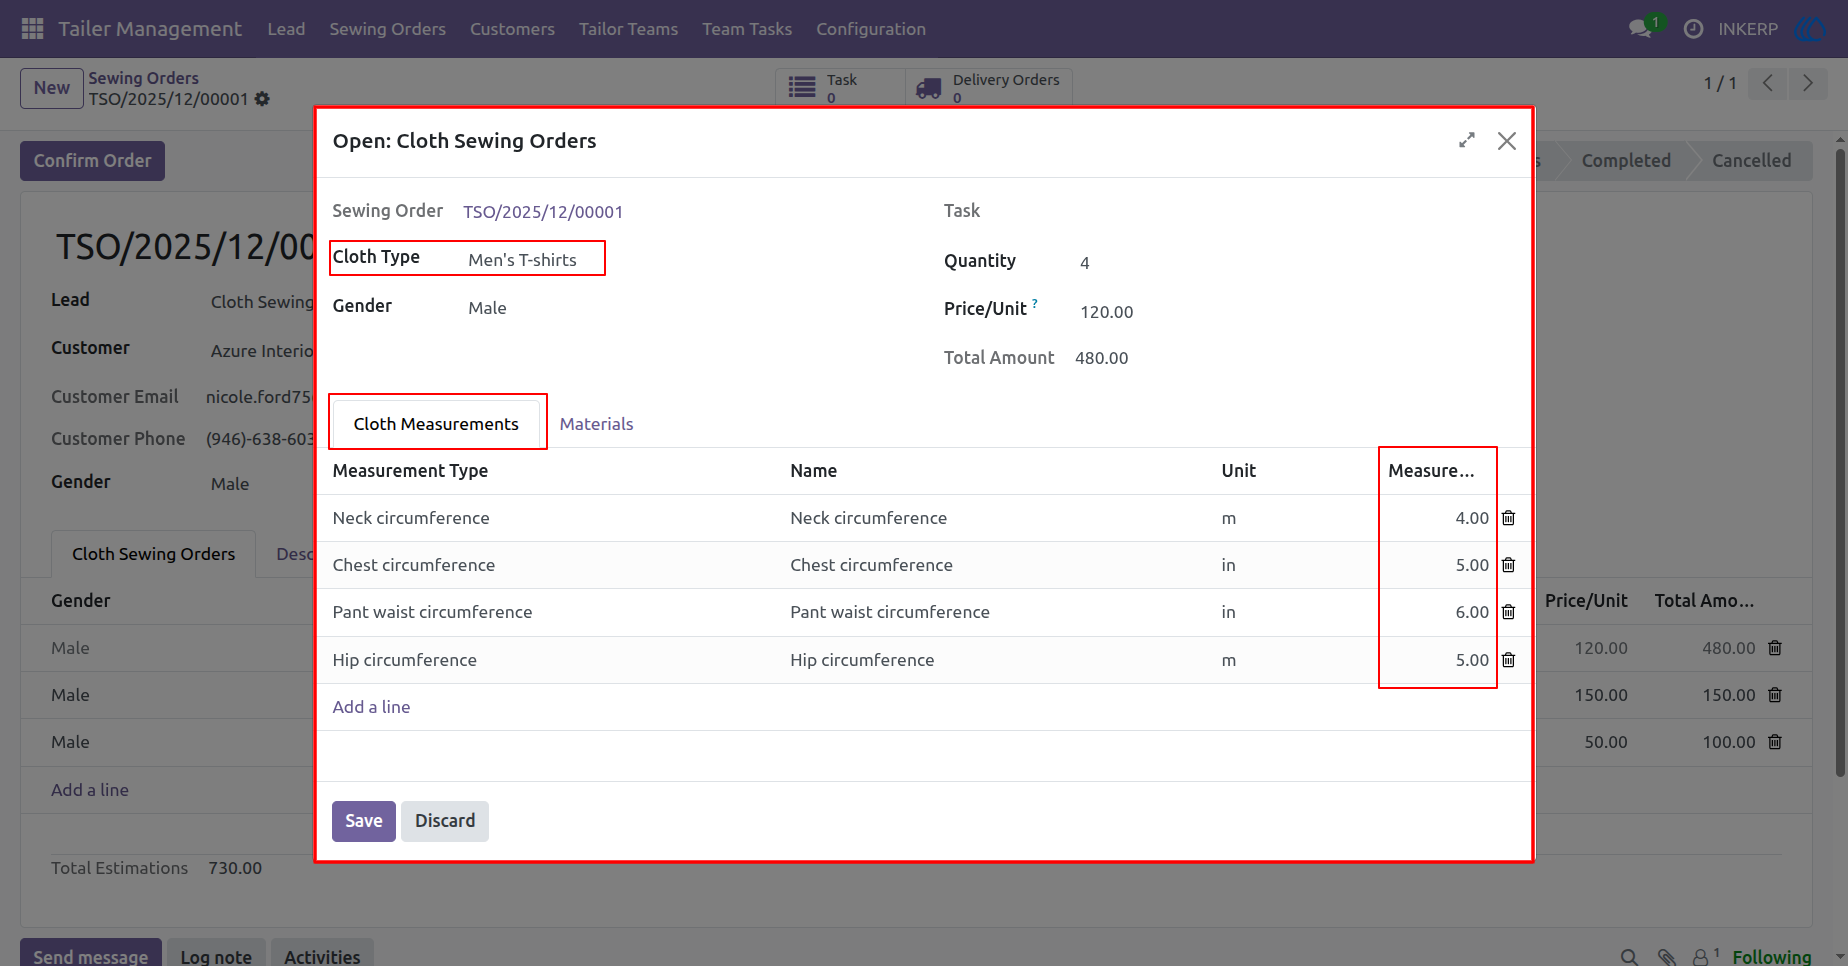Delete the Neck circumference measurement row
This screenshot has width=1848, height=966.
click(1508, 518)
